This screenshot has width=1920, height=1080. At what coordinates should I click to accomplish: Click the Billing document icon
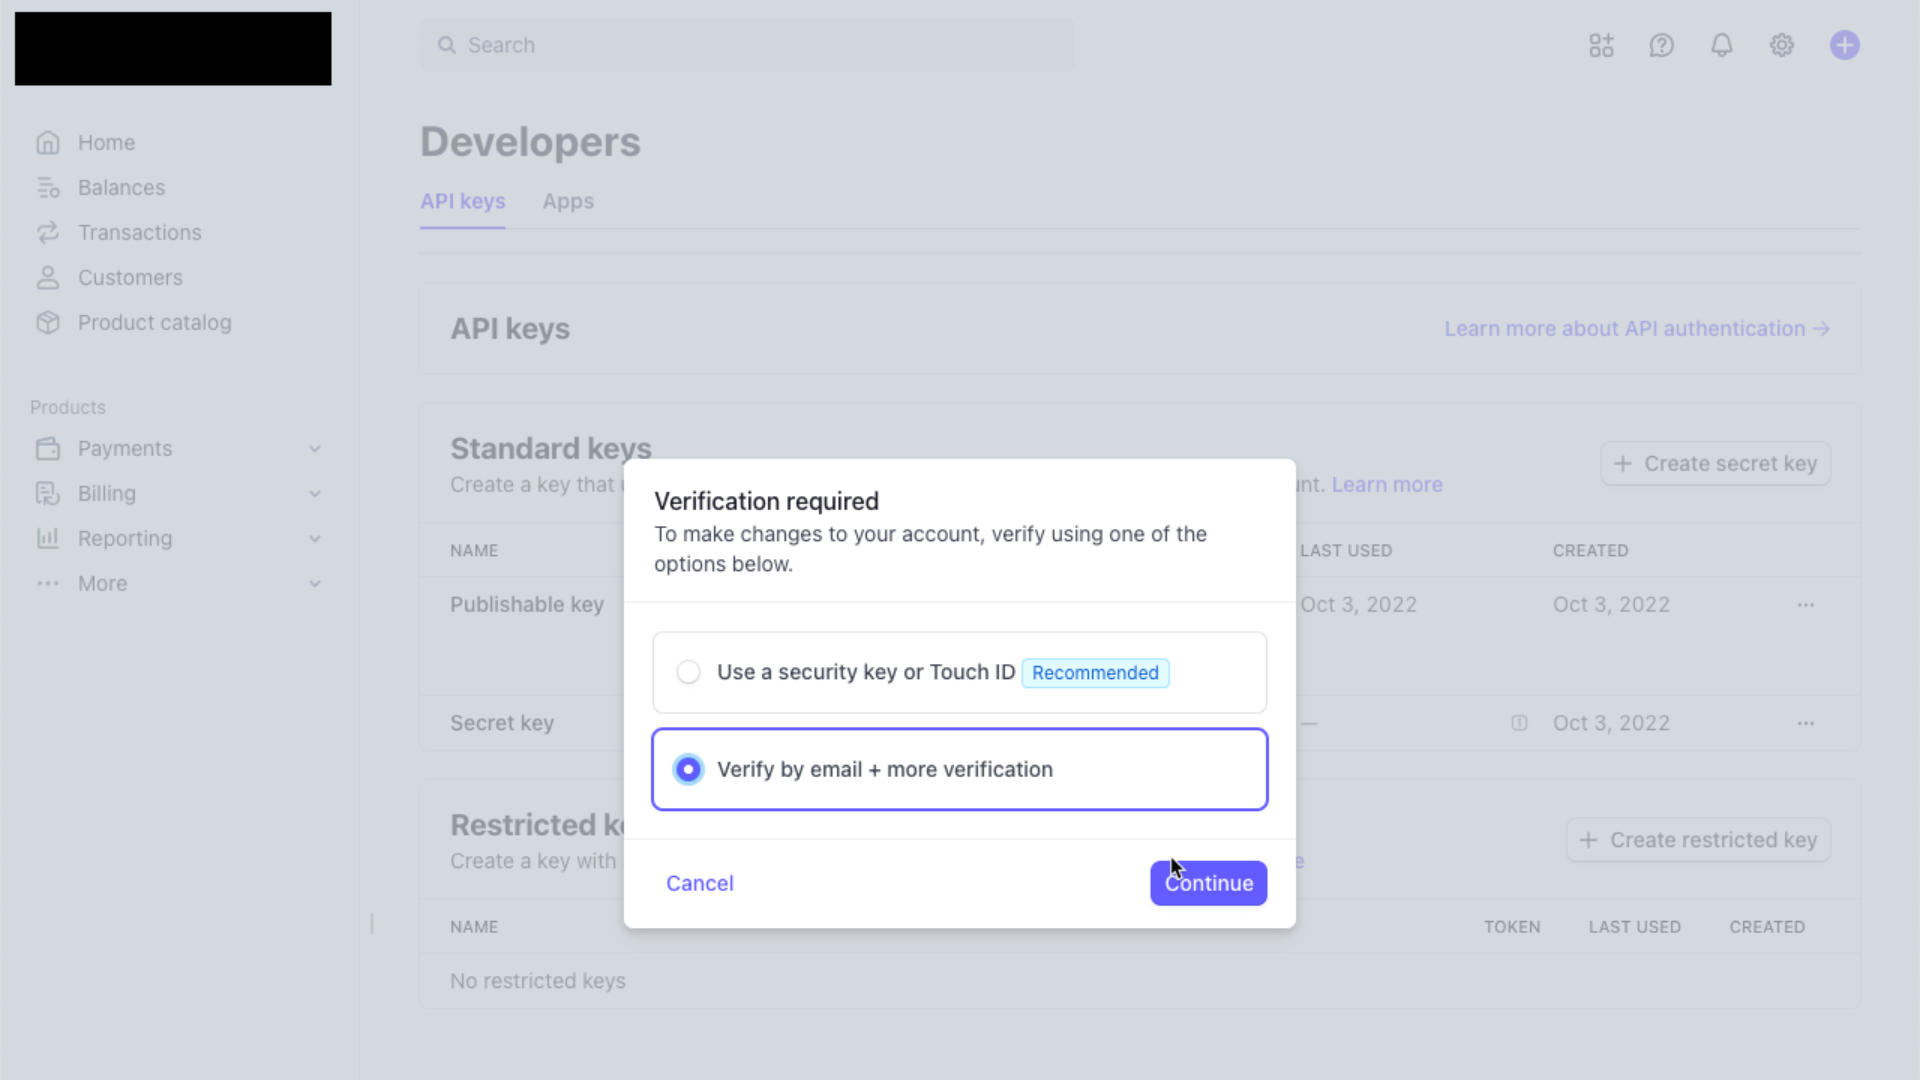tap(48, 493)
